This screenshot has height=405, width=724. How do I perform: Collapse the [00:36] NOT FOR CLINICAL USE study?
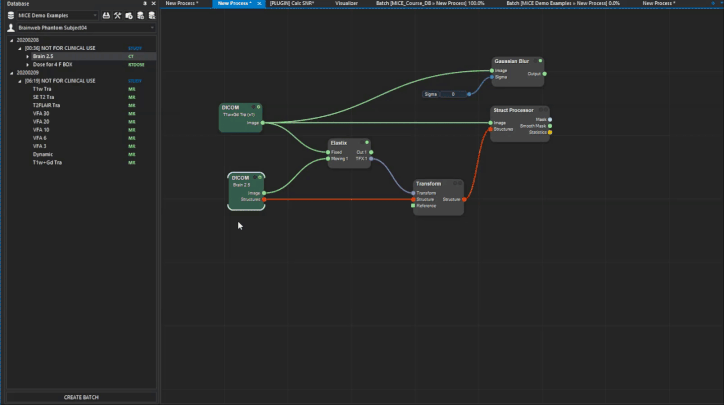(20, 48)
